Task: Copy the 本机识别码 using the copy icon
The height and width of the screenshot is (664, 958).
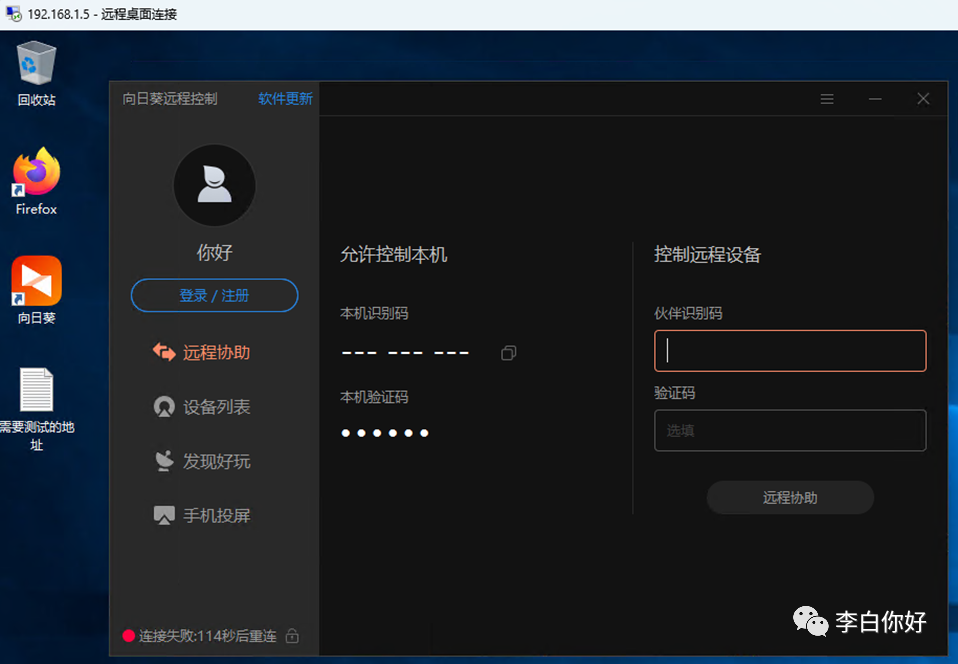Action: (508, 353)
